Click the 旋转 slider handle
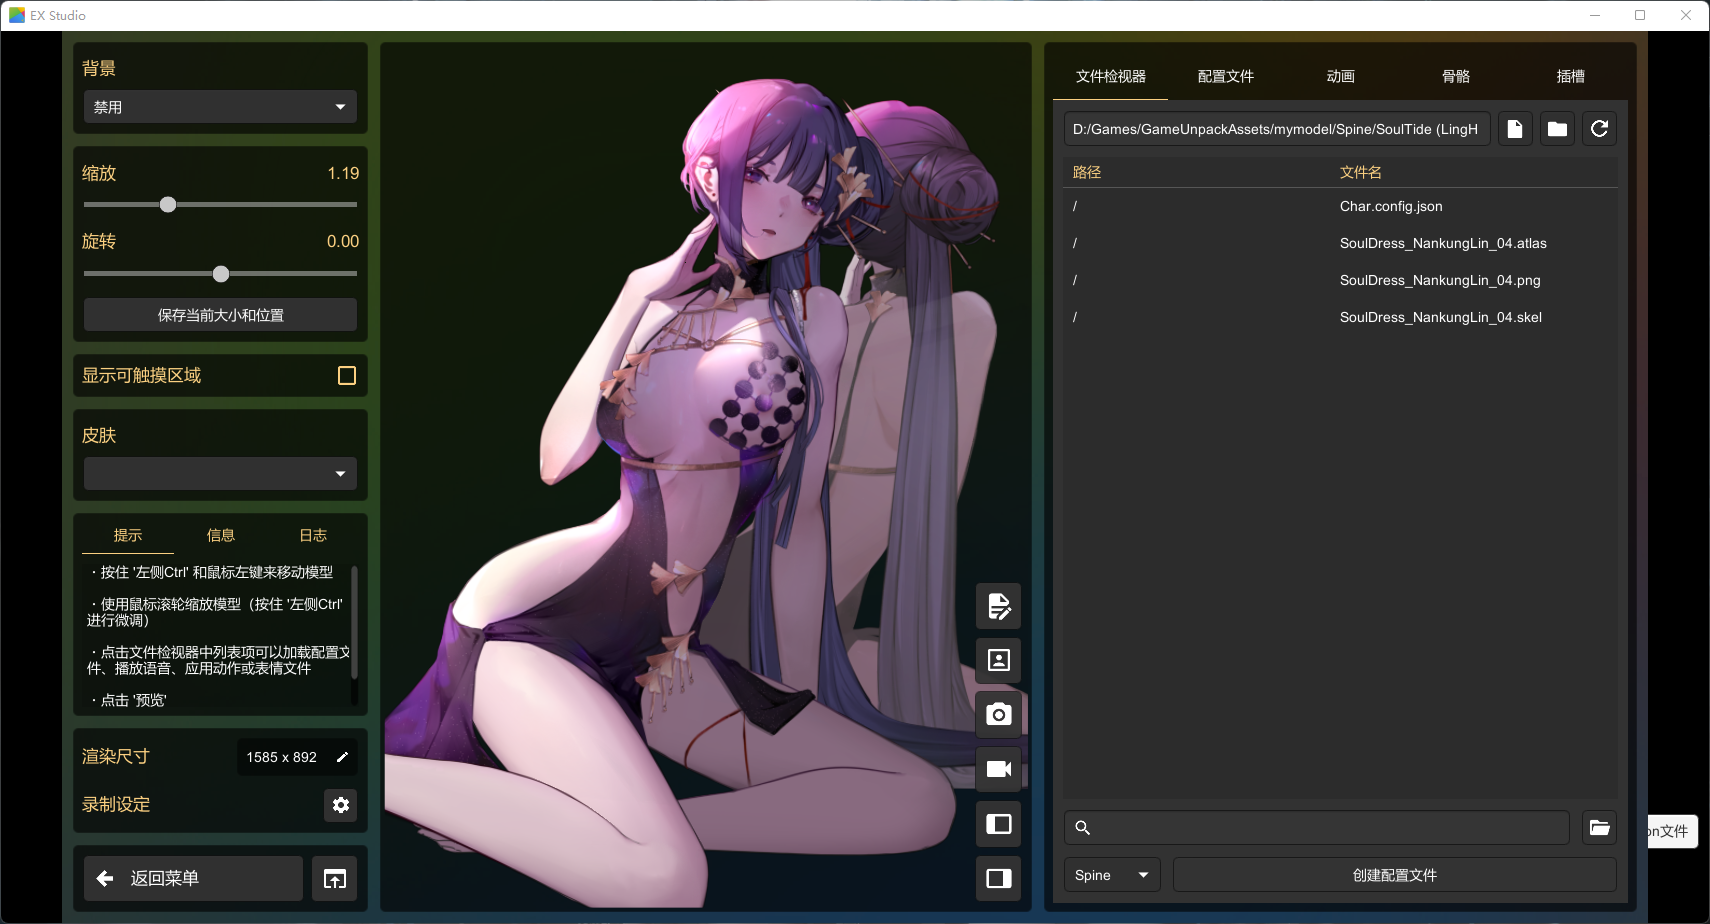Viewport: 1710px width, 924px height. pos(221,274)
